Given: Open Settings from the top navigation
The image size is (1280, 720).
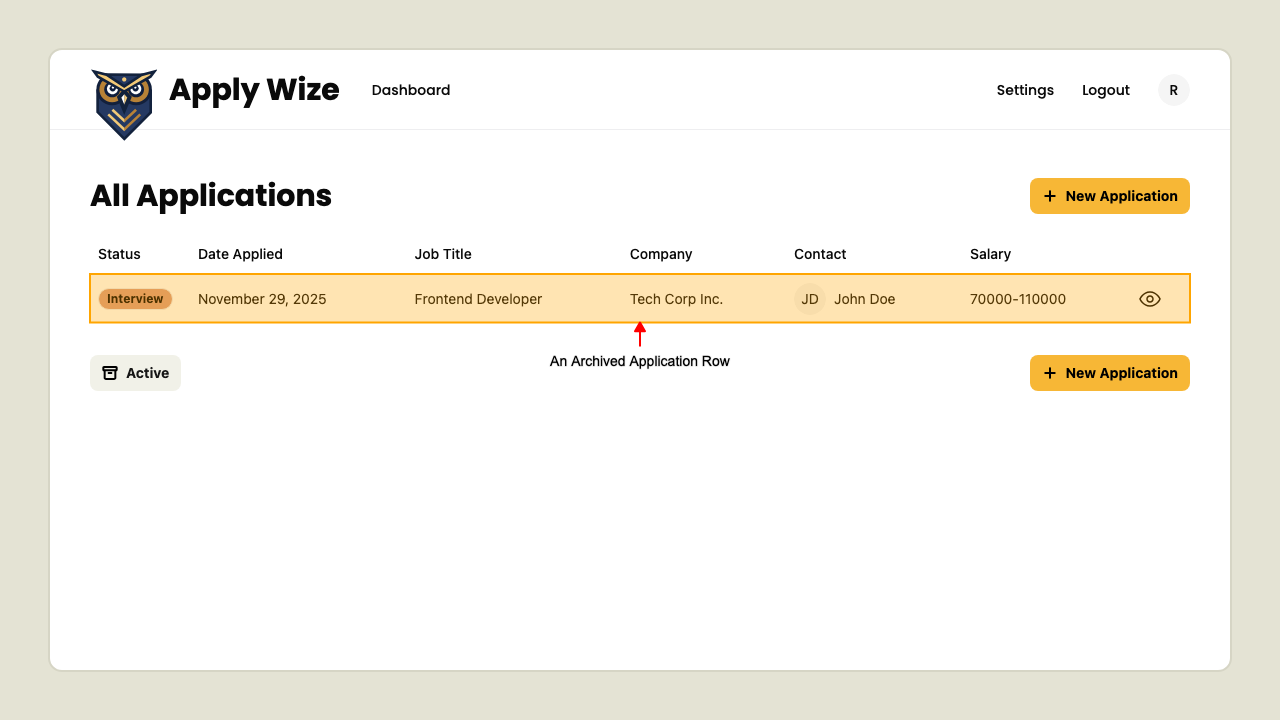Looking at the screenshot, I should point(1025,90).
